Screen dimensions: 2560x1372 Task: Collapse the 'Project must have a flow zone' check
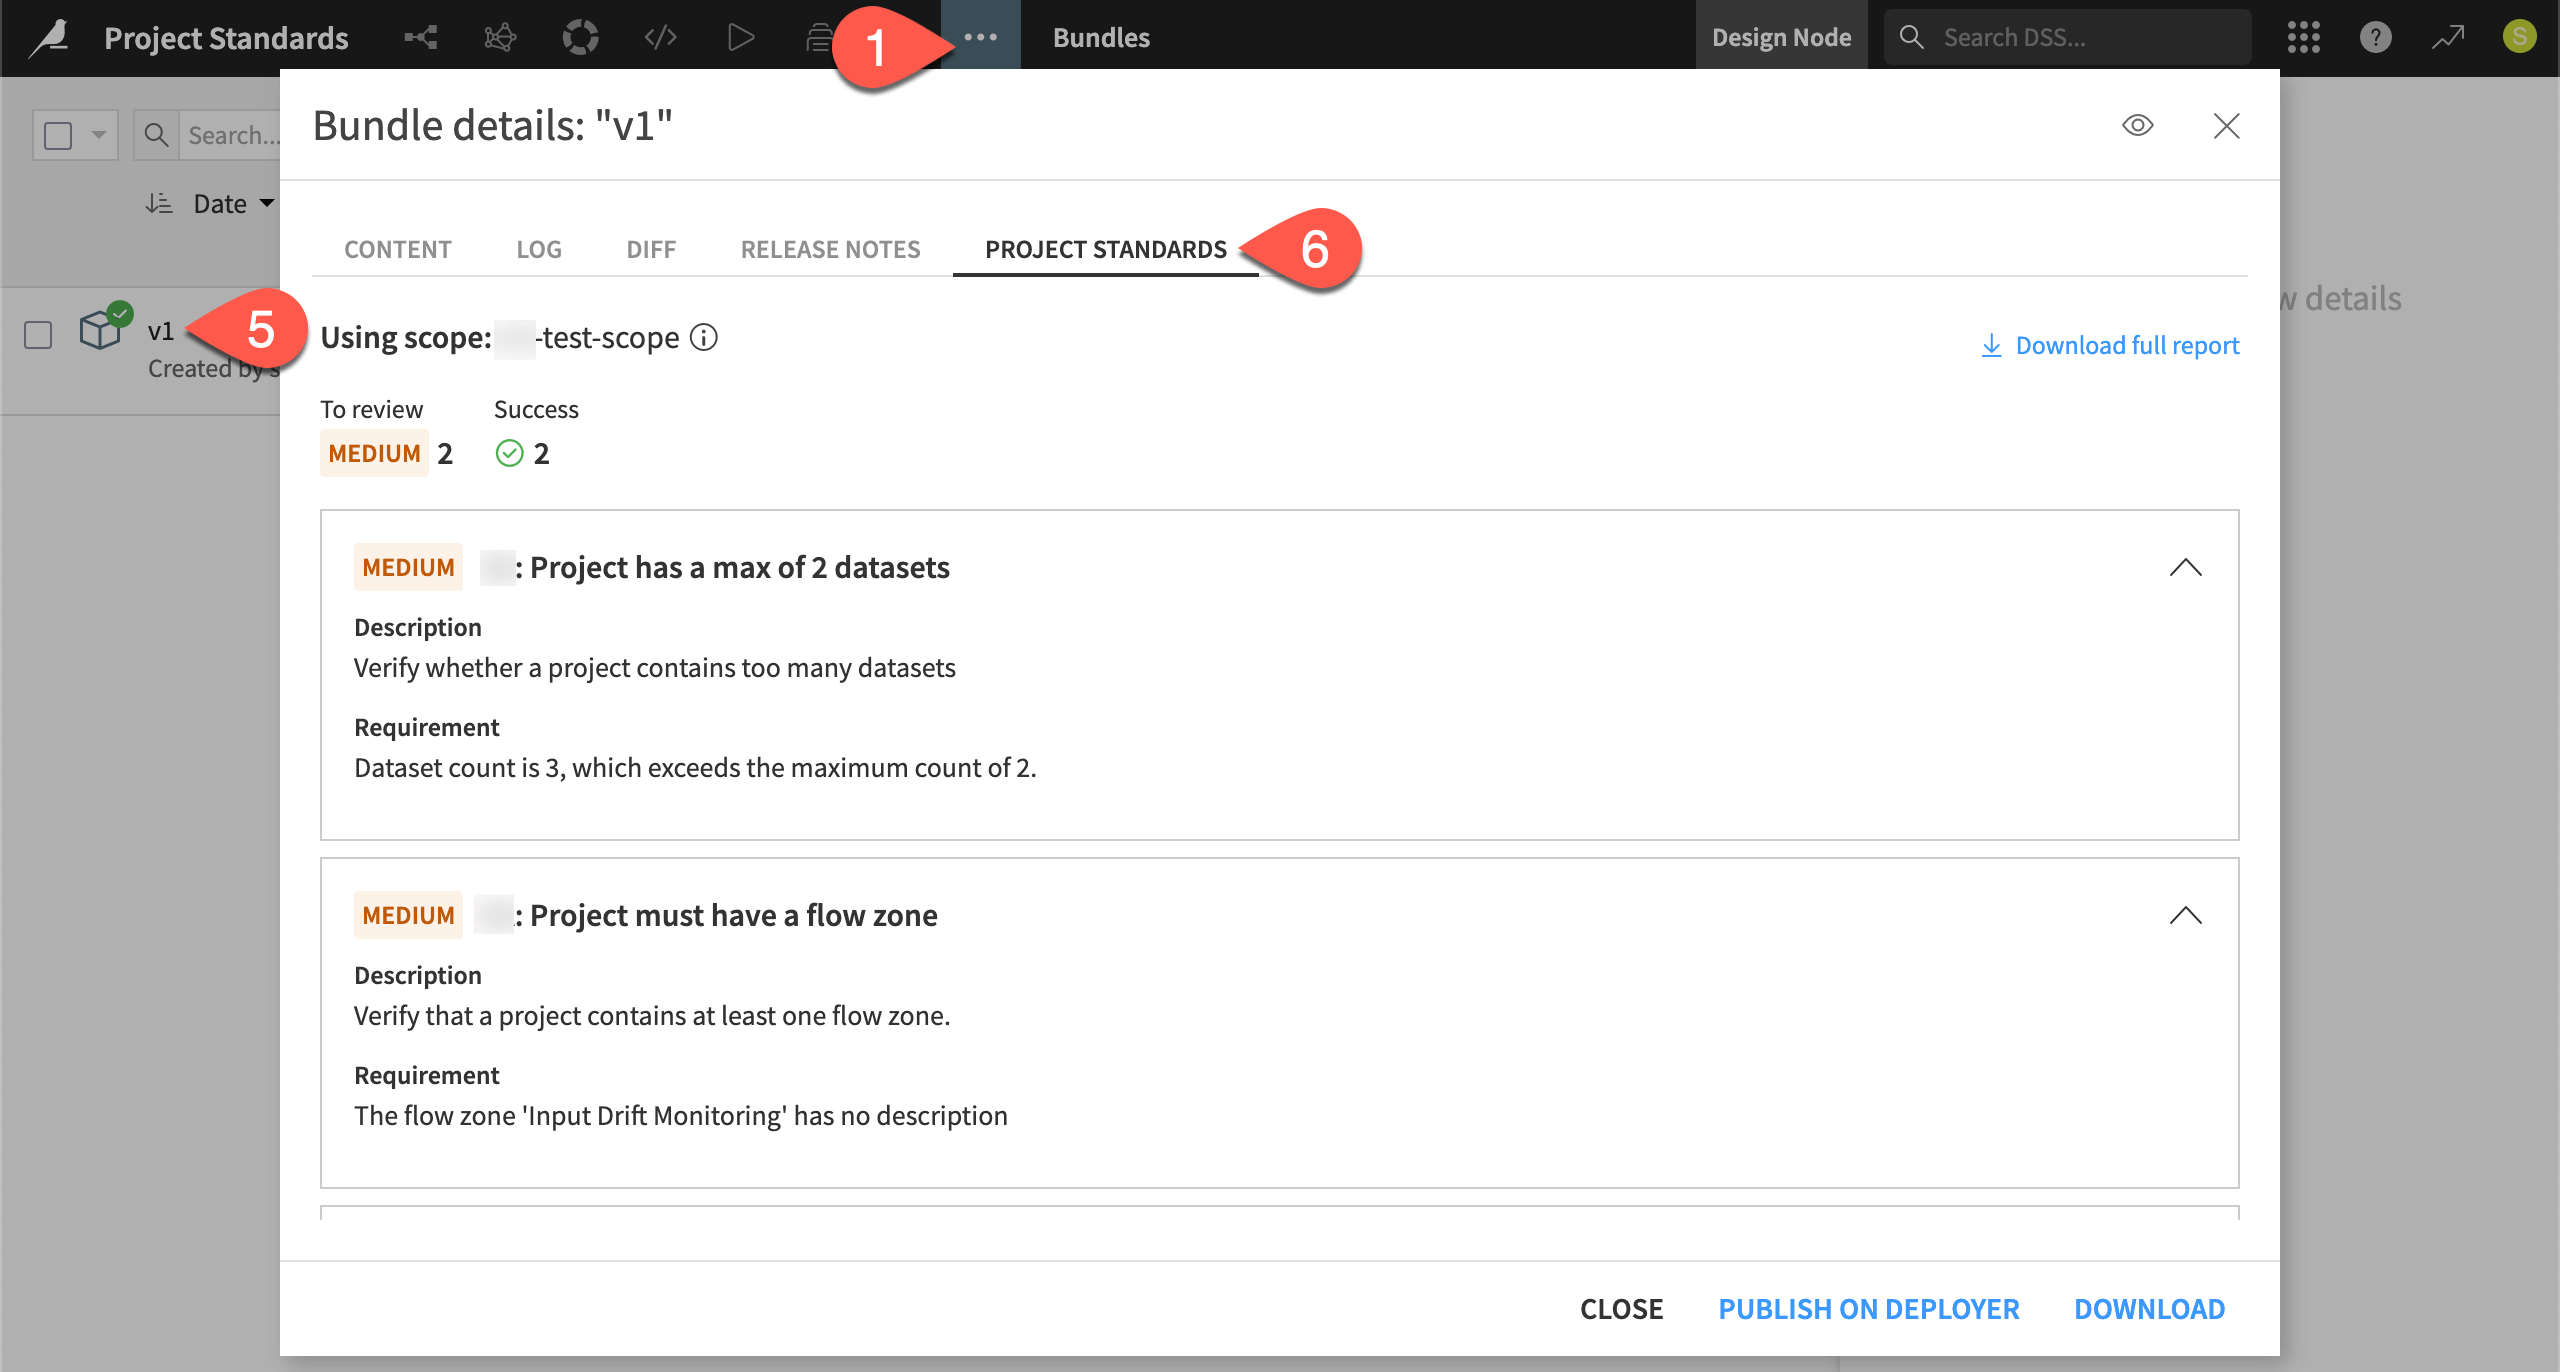point(2186,915)
